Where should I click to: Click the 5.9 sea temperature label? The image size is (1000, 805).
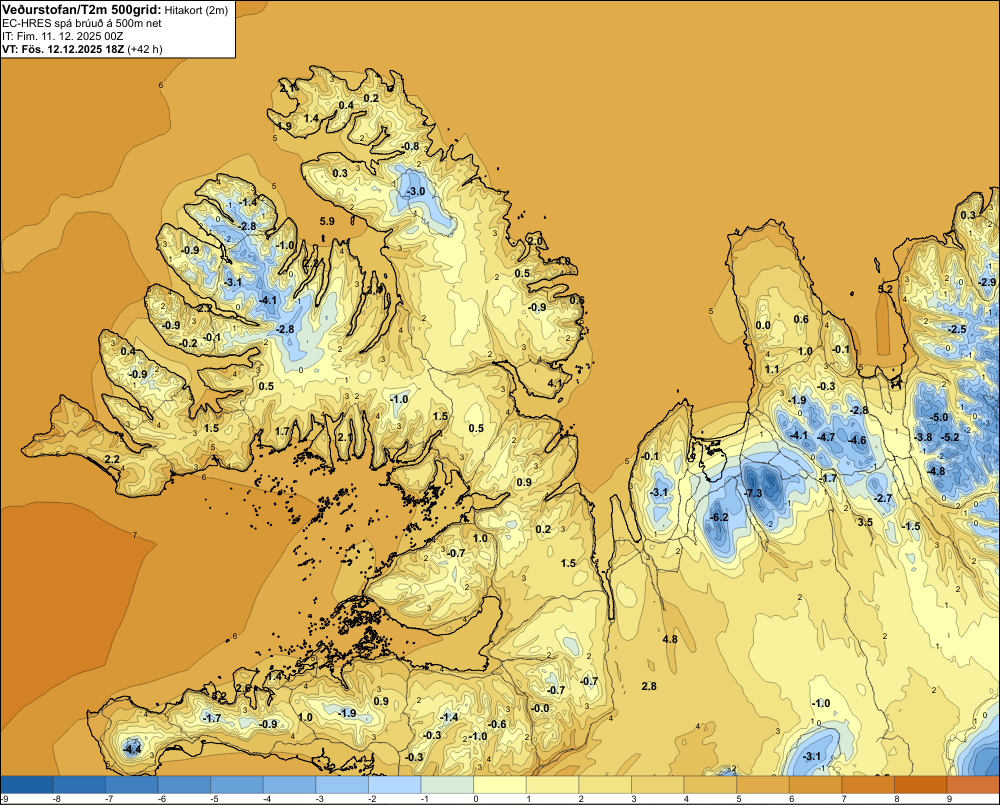[x=327, y=221]
